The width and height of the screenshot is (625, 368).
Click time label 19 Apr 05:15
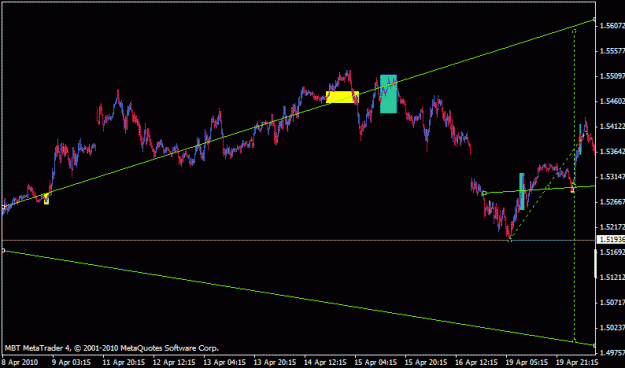(x=527, y=362)
